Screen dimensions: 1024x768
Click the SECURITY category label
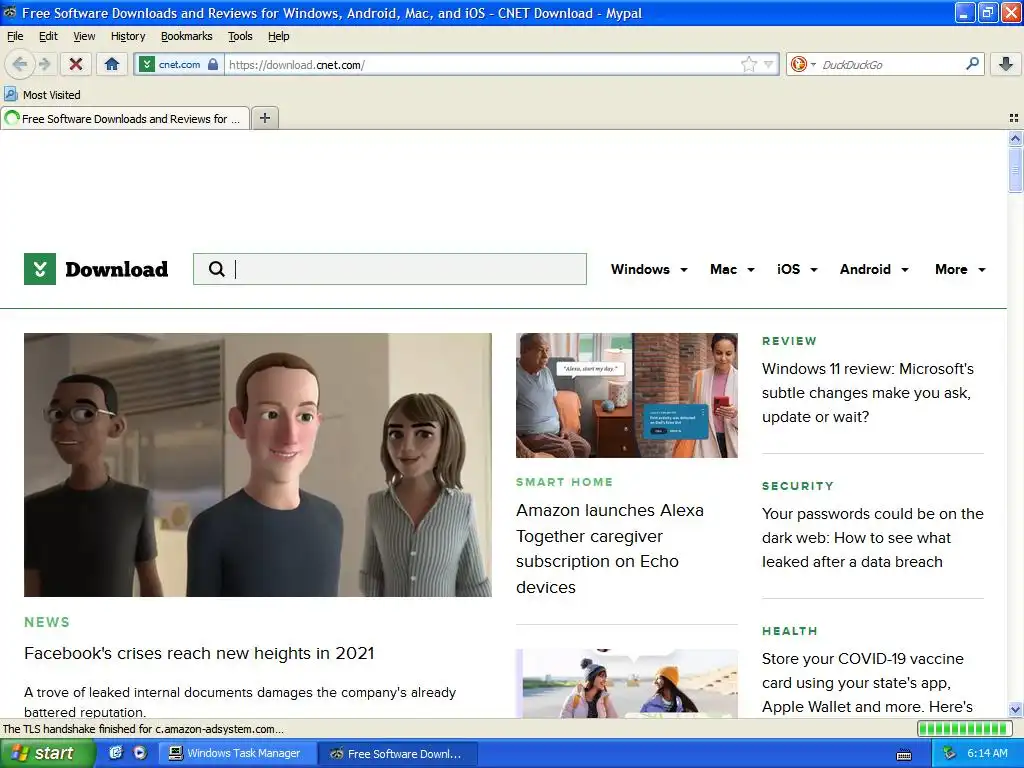click(x=797, y=486)
